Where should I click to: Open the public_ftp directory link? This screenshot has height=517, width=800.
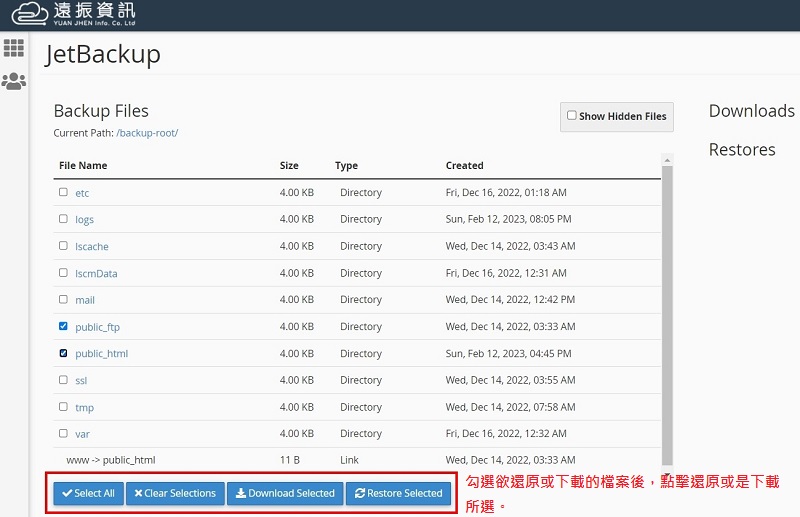coord(97,327)
